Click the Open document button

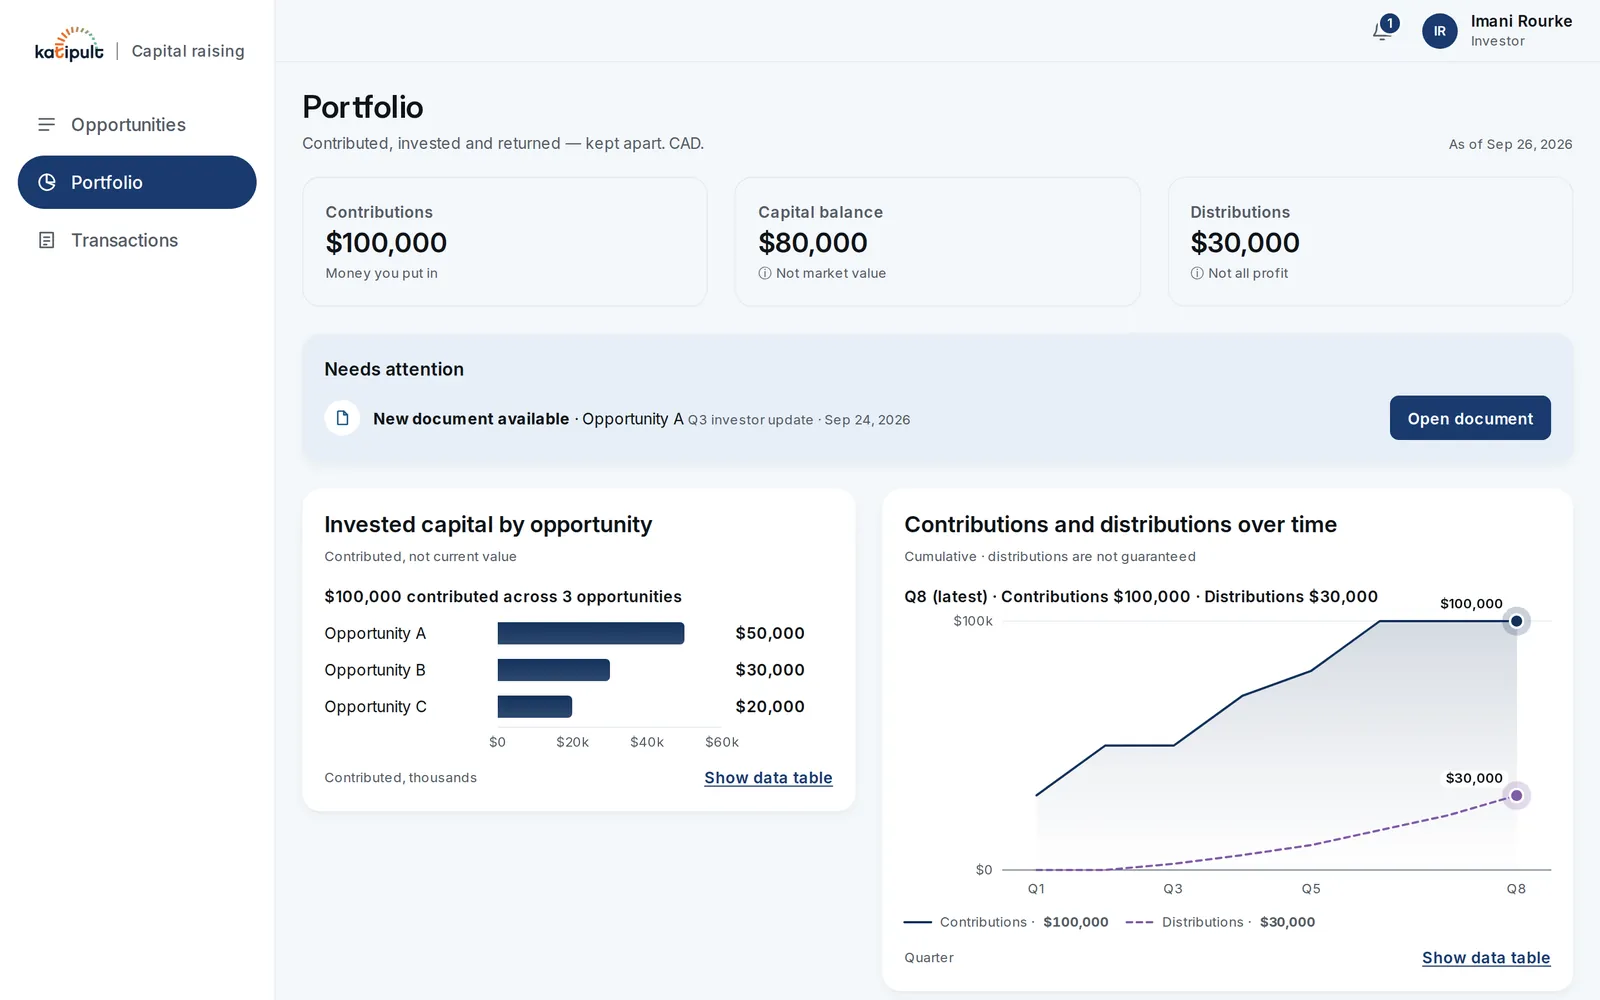coord(1470,418)
